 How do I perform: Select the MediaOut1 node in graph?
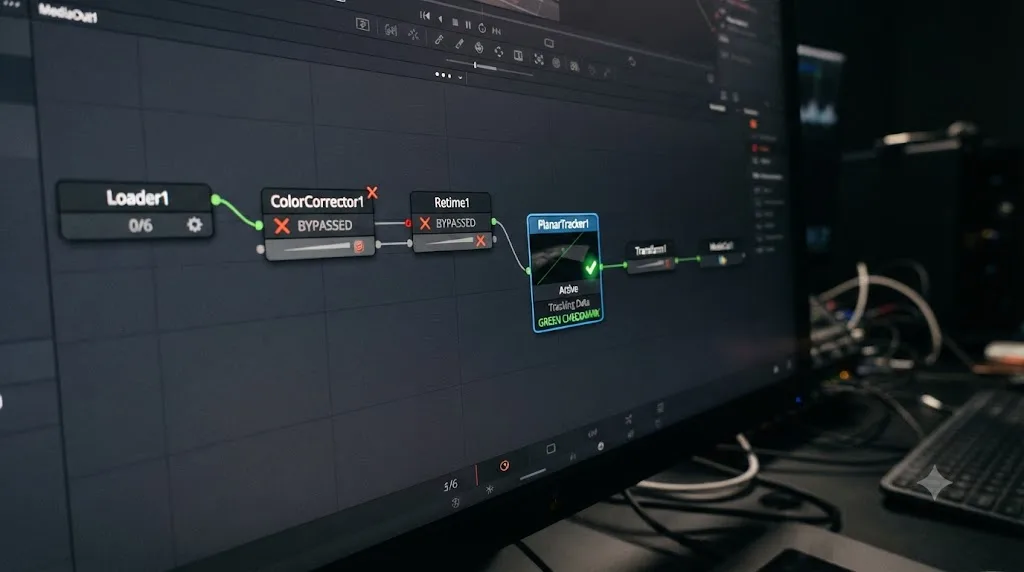pos(721,253)
